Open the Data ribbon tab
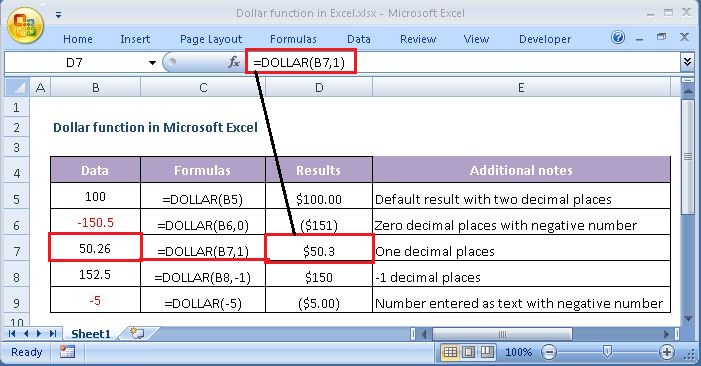 359,39
